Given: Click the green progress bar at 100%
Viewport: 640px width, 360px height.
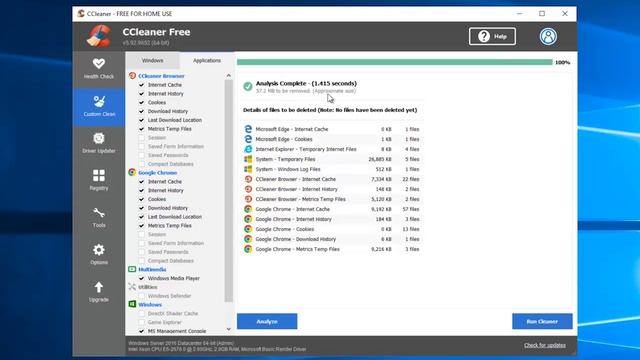Looking at the screenshot, I should (x=395, y=62).
